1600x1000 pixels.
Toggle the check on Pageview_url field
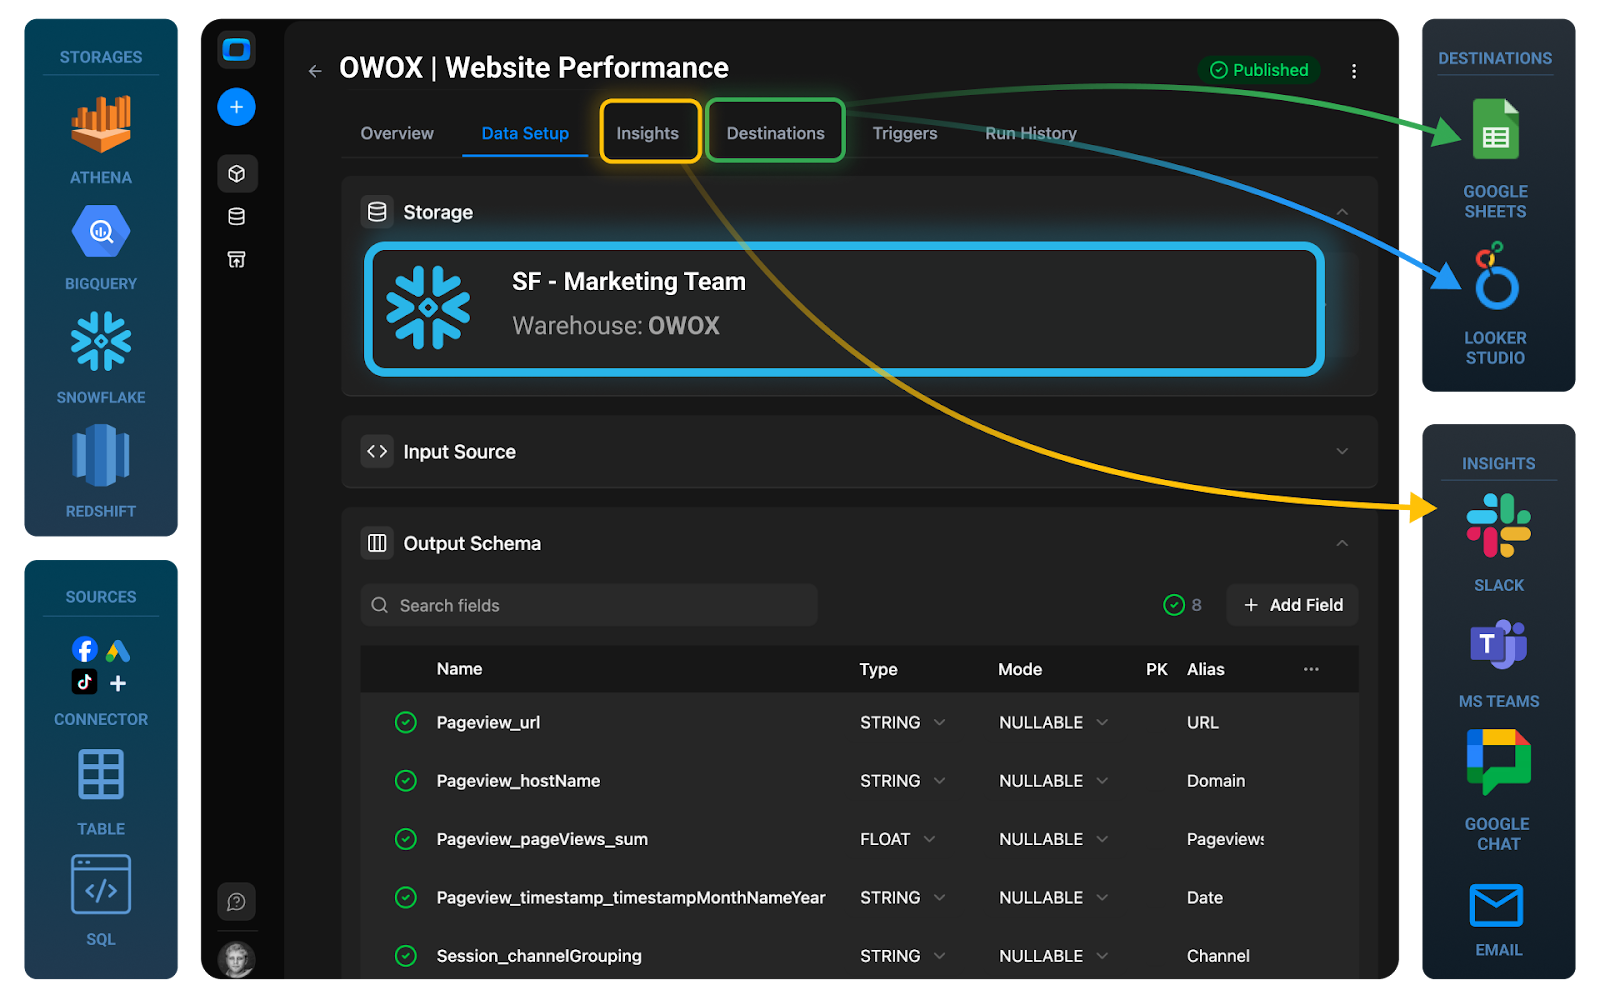pos(406,721)
